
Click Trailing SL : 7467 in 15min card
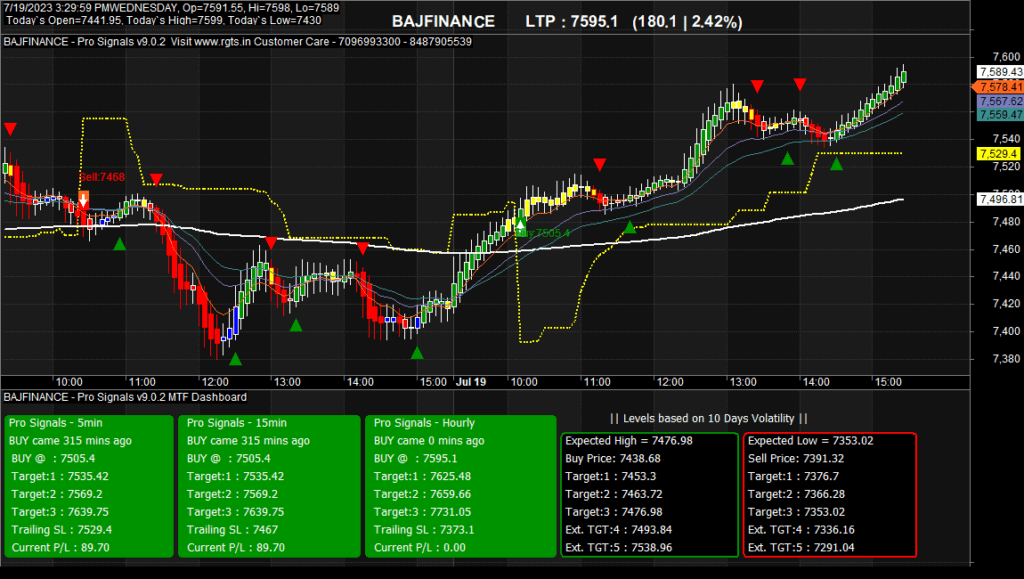(232, 530)
